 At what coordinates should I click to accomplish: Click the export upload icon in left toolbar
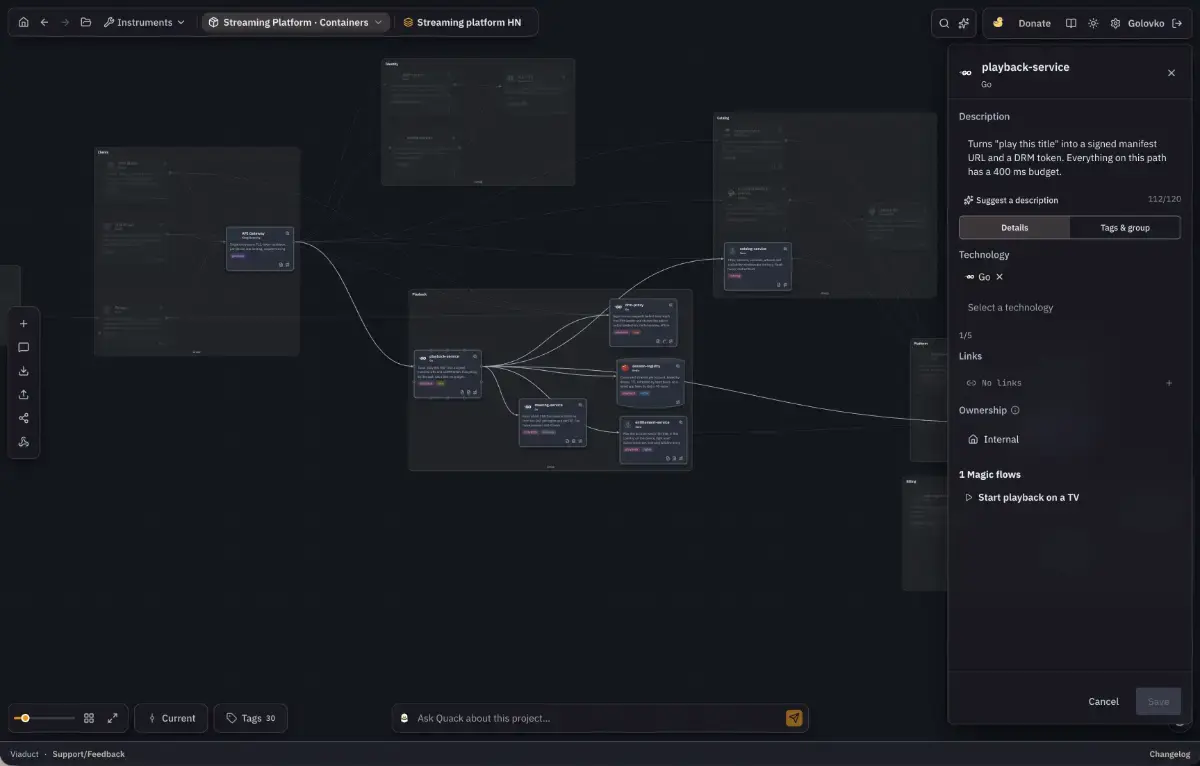(x=24, y=394)
